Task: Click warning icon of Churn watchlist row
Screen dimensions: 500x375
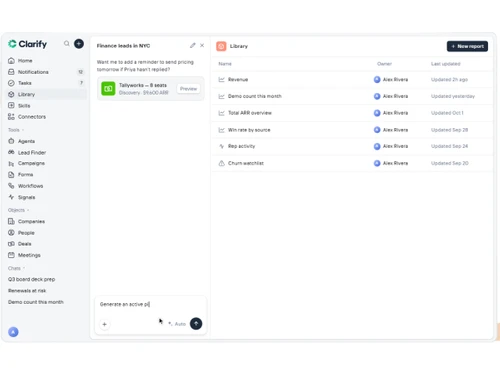Action: (x=222, y=163)
